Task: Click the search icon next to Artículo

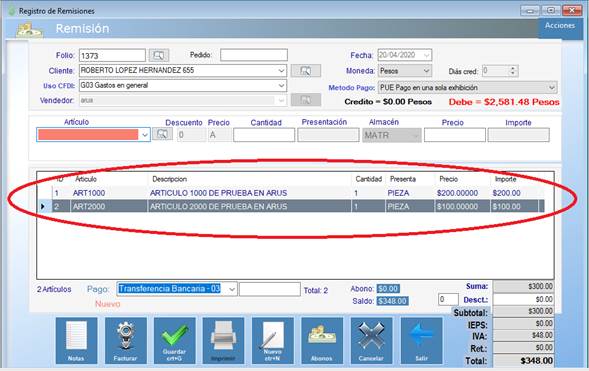Action: [162, 134]
